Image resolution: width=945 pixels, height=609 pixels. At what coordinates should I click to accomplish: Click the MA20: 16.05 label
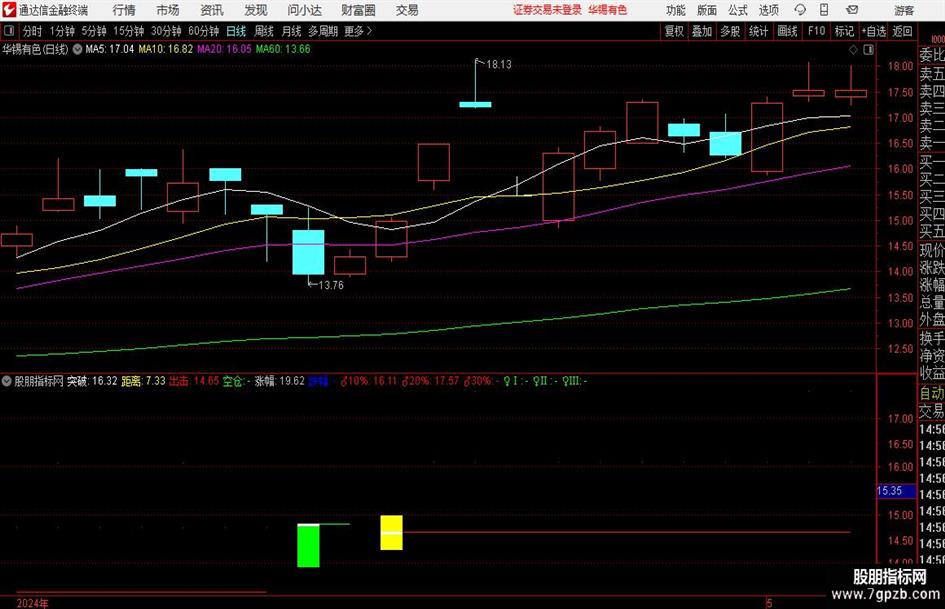click(224, 49)
